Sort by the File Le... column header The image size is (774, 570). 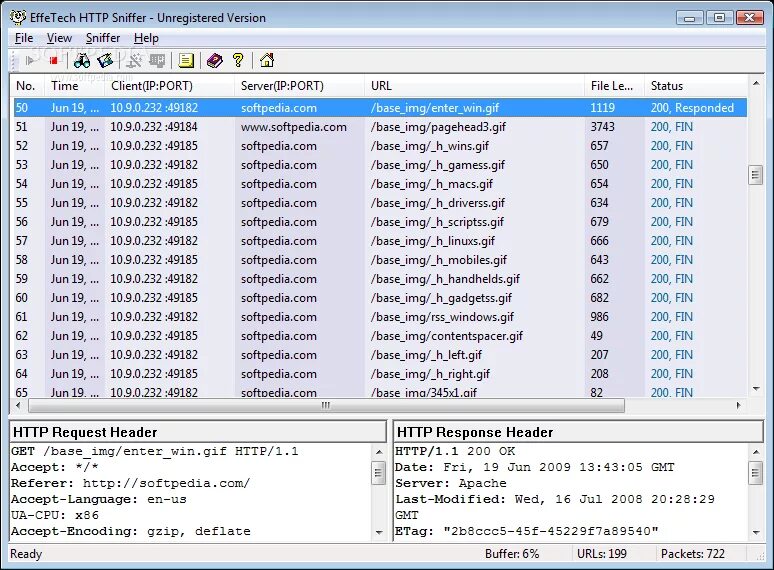click(x=615, y=86)
